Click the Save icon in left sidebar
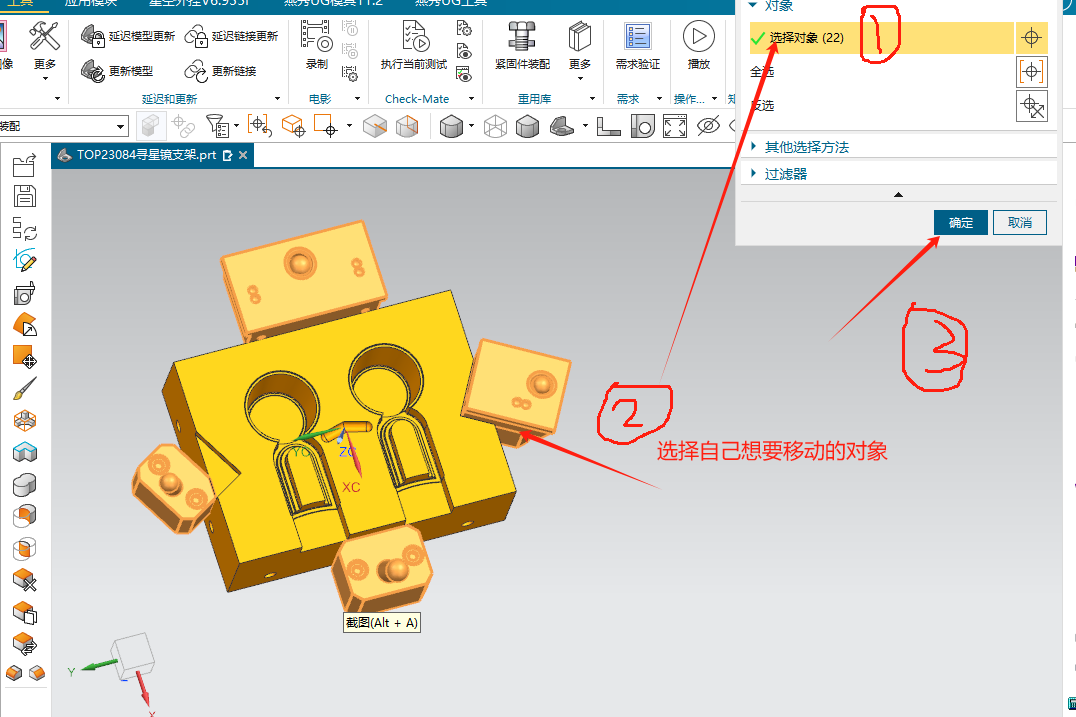Viewport: 1076px width, 717px height. point(24,195)
